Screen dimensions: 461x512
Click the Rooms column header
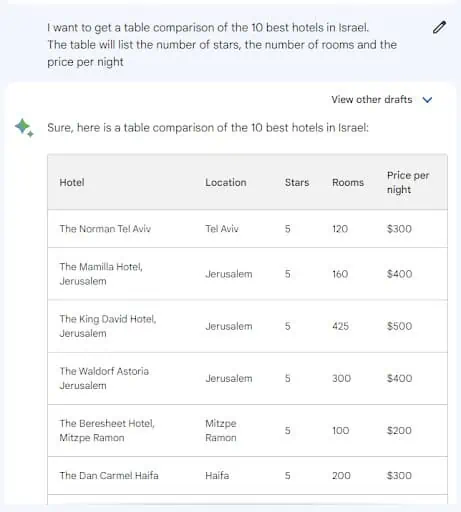[x=348, y=182]
